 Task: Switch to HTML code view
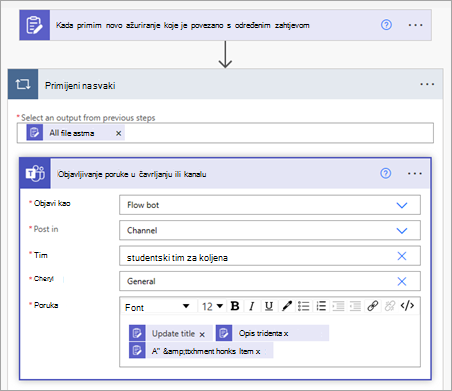pos(407,306)
